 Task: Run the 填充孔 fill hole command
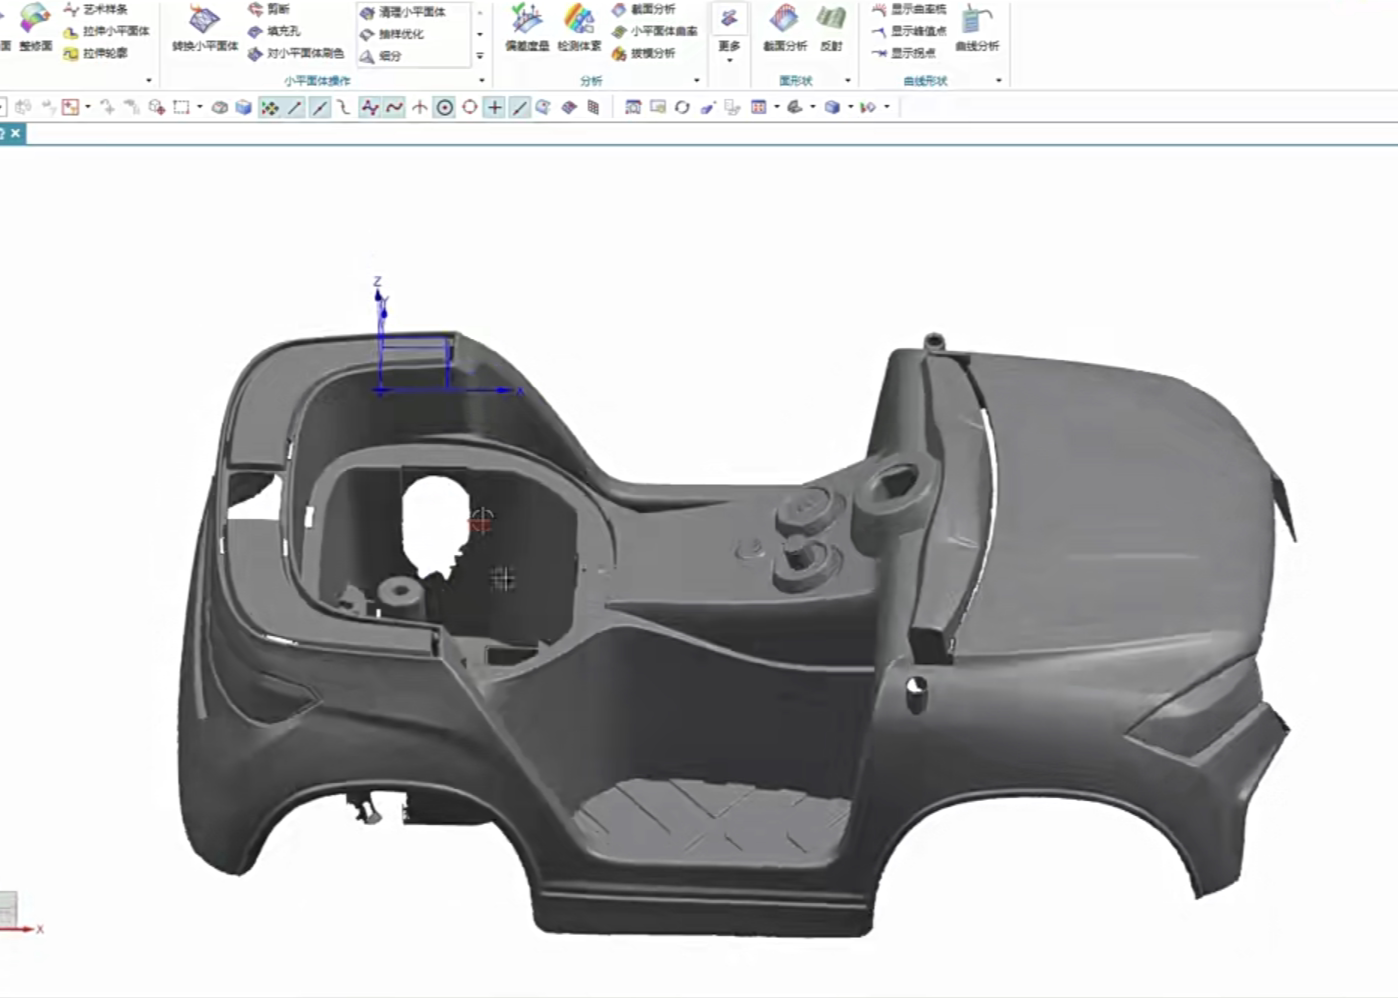(x=273, y=31)
